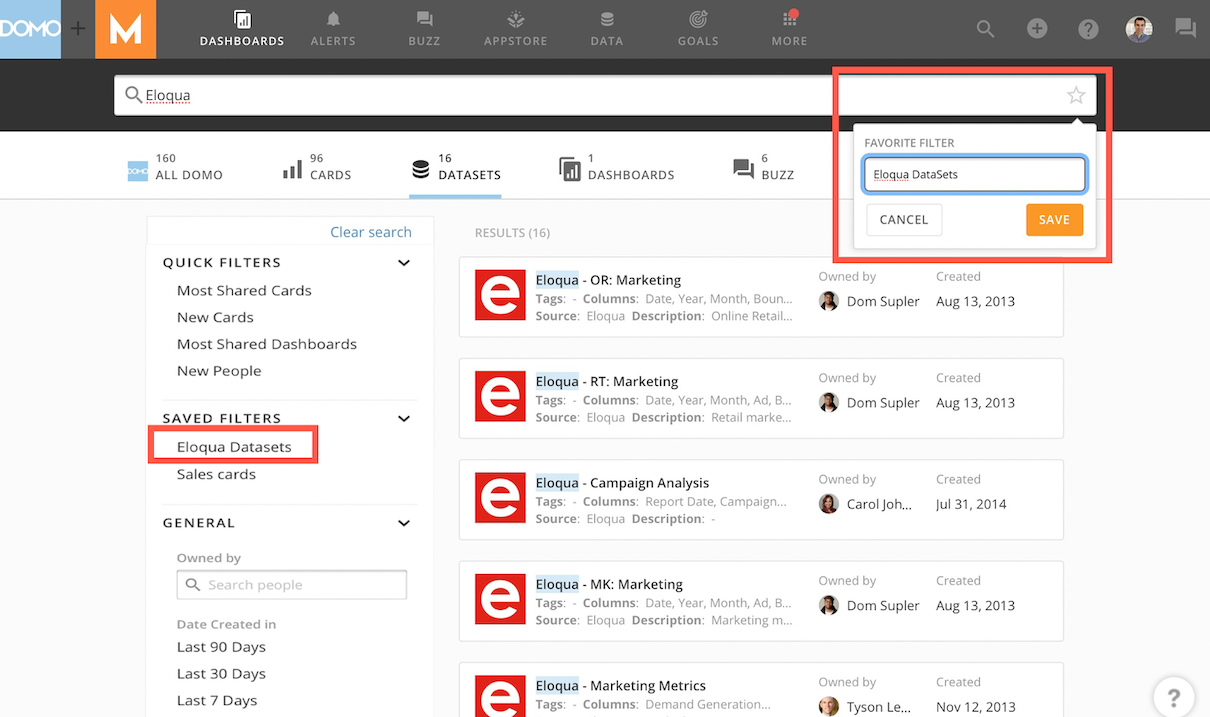Image resolution: width=1210 pixels, height=717 pixels.
Task: Click the favorite star in search bar
Action: [x=1076, y=95]
